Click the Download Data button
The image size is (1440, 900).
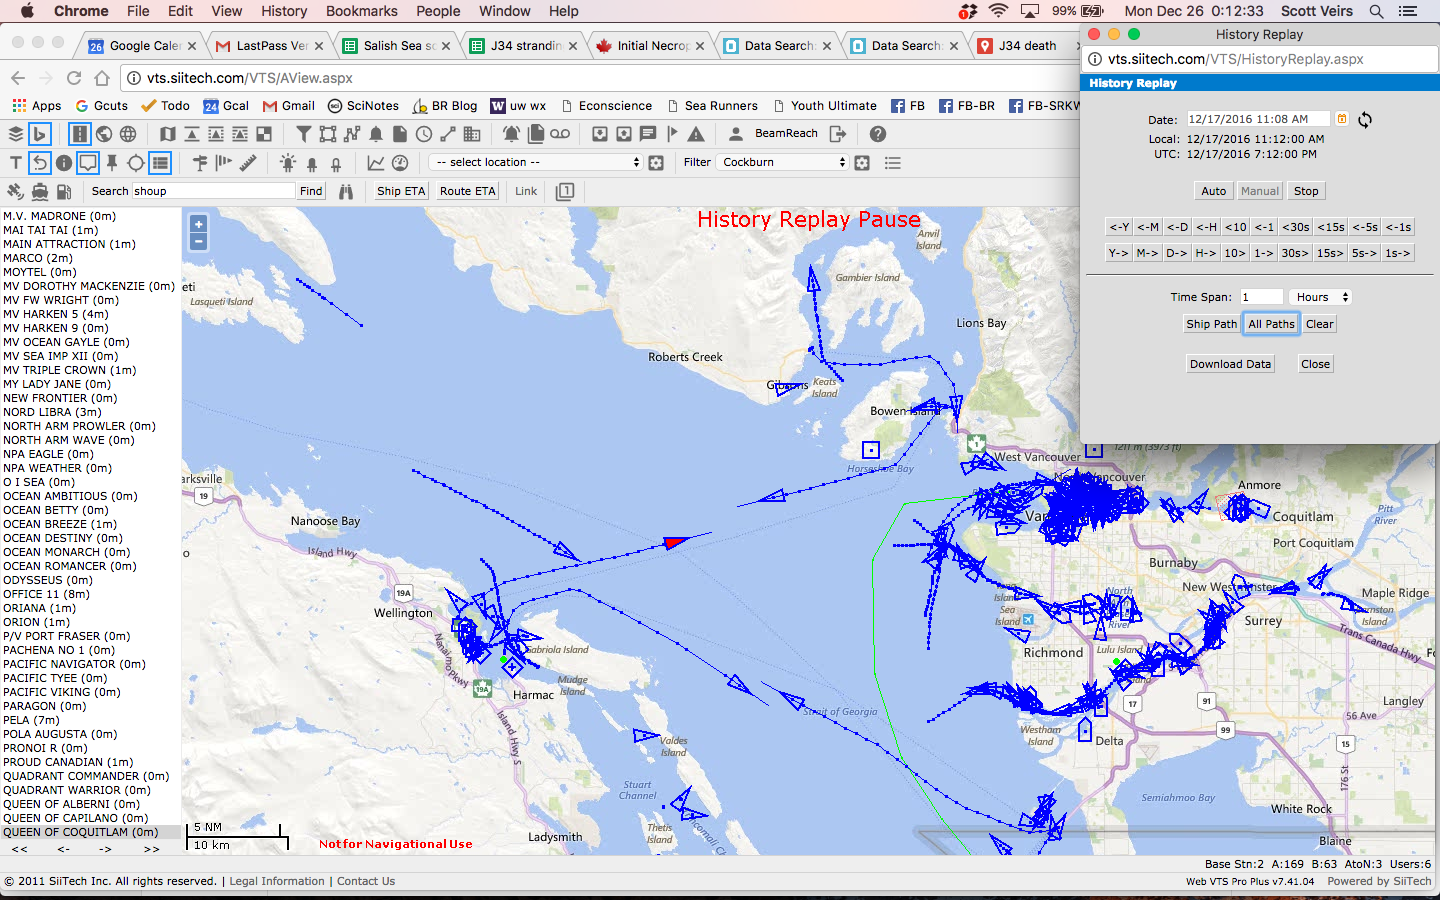pos(1230,364)
